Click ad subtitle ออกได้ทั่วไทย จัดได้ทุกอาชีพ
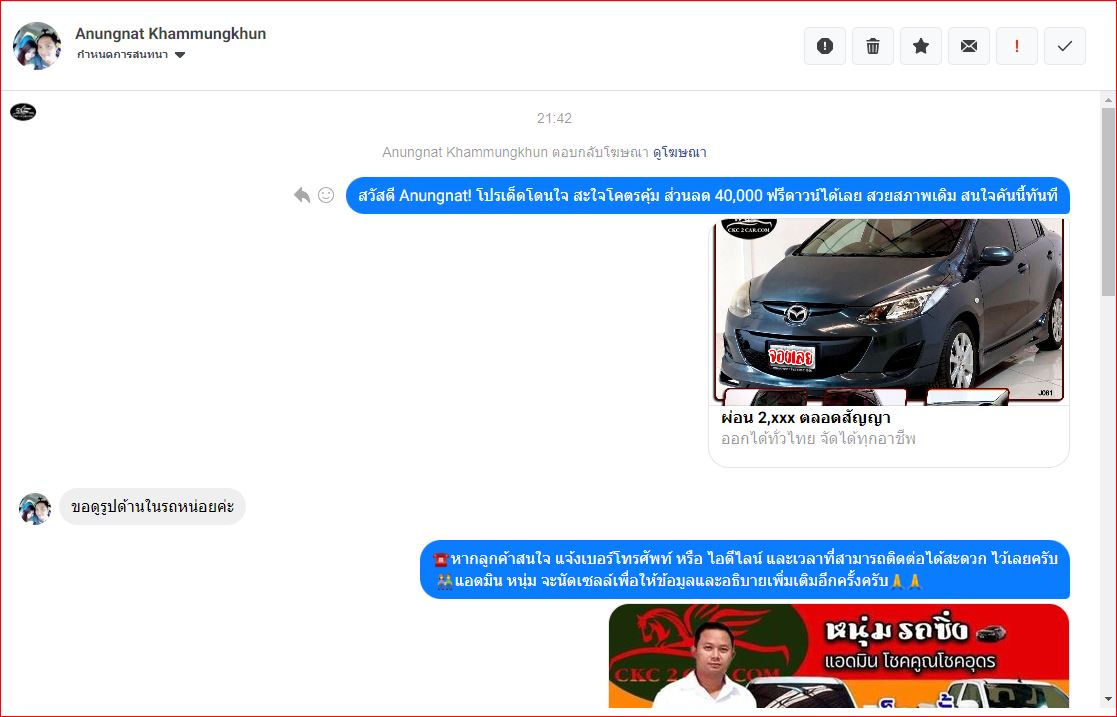The width and height of the screenshot is (1117, 717). coord(818,439)
